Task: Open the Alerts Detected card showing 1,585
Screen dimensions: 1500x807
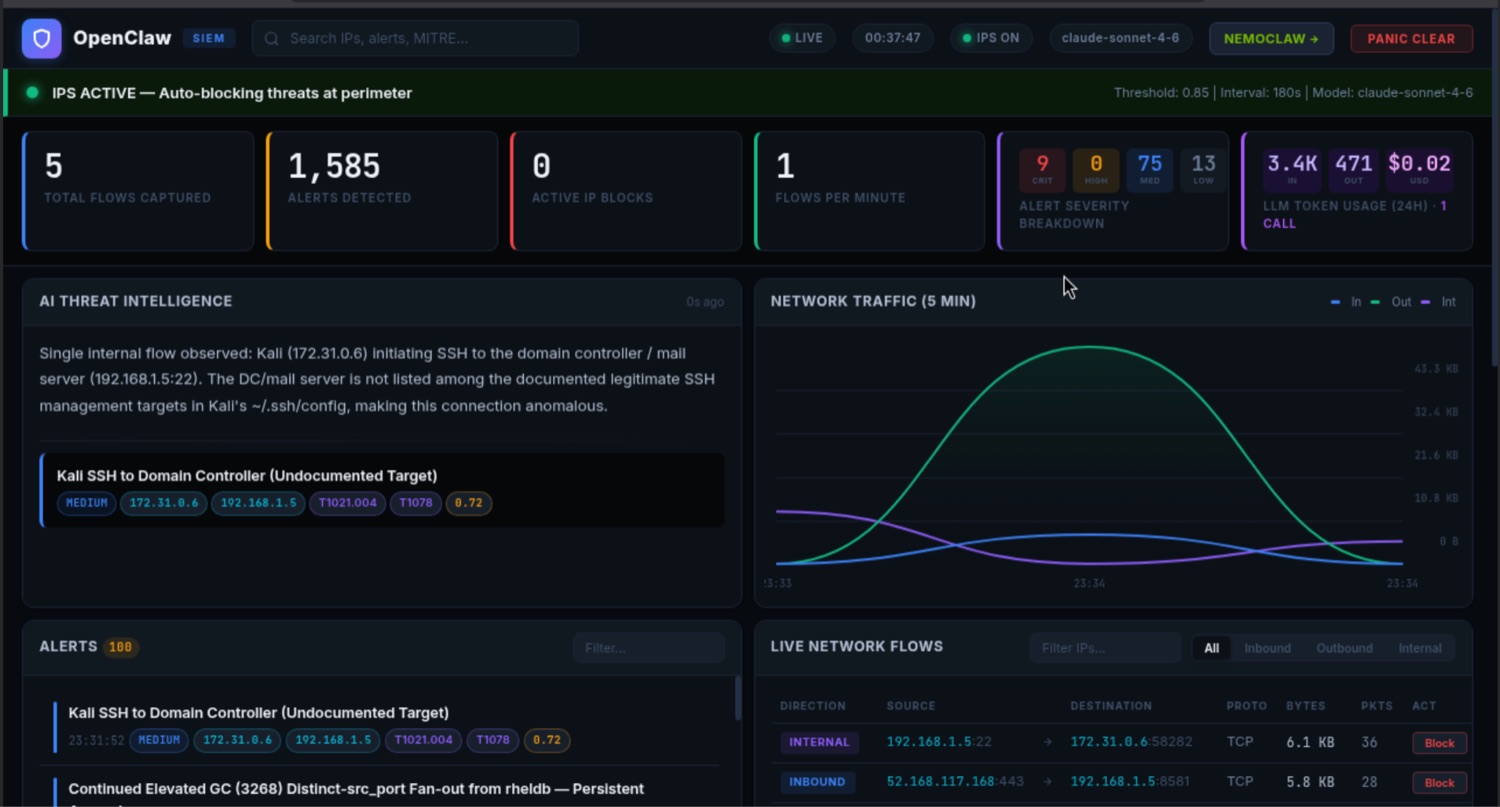Action: (382, 190)
